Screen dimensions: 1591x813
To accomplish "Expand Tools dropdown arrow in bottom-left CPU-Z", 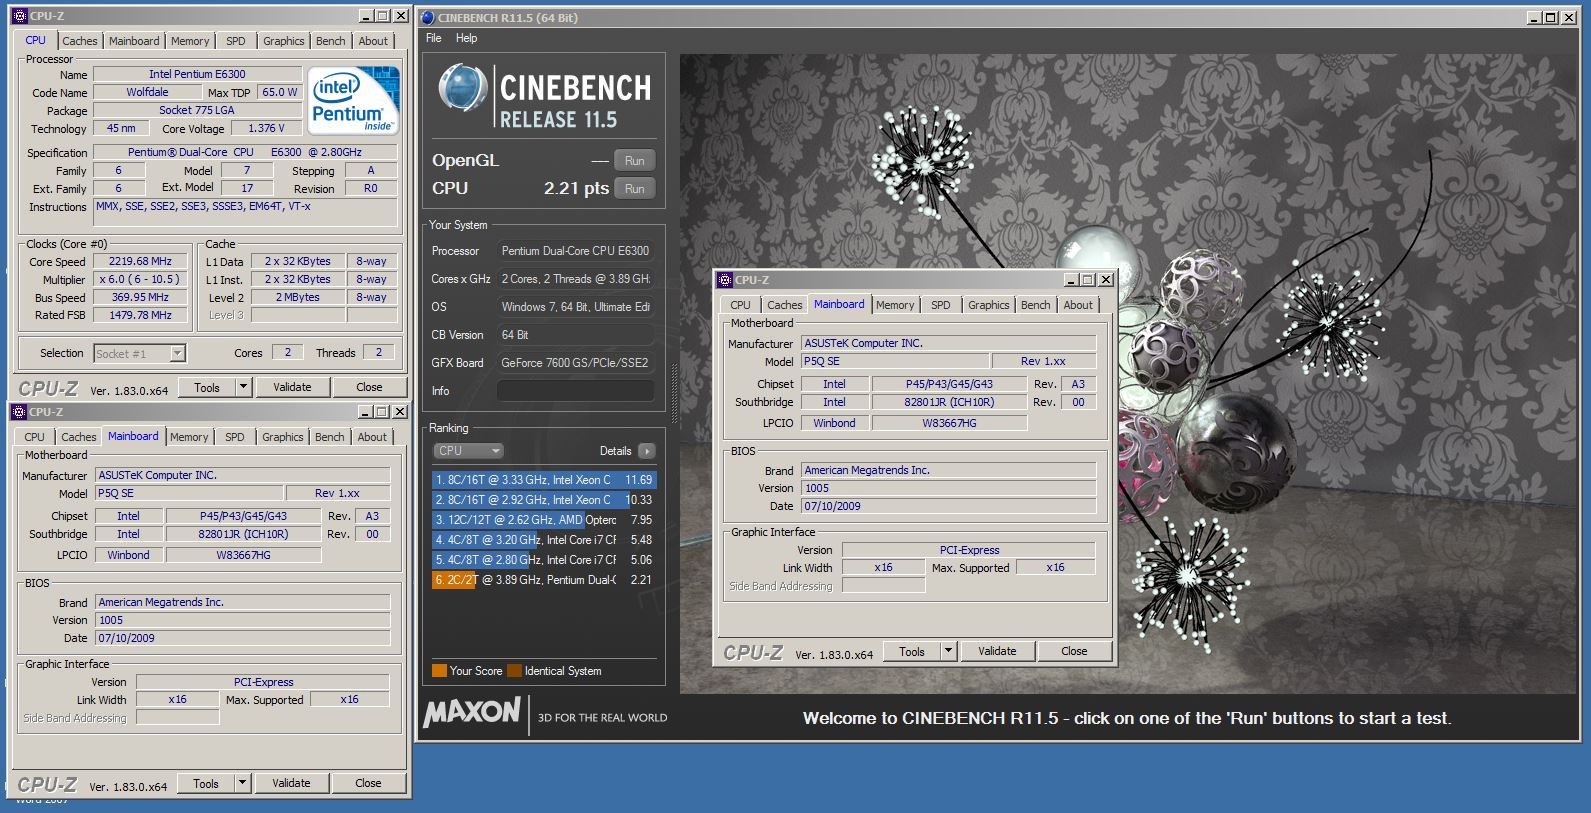I will (242, 783).
